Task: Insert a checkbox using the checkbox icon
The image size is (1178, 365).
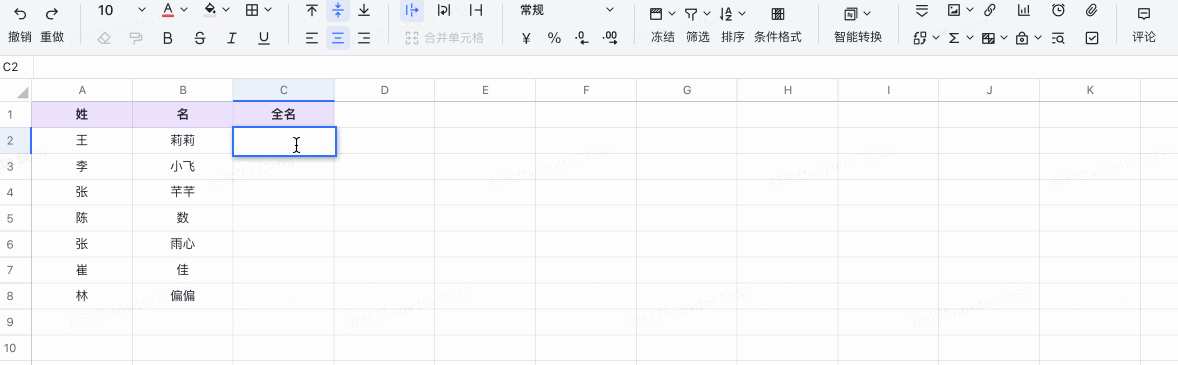Action: pos(1092,38)
